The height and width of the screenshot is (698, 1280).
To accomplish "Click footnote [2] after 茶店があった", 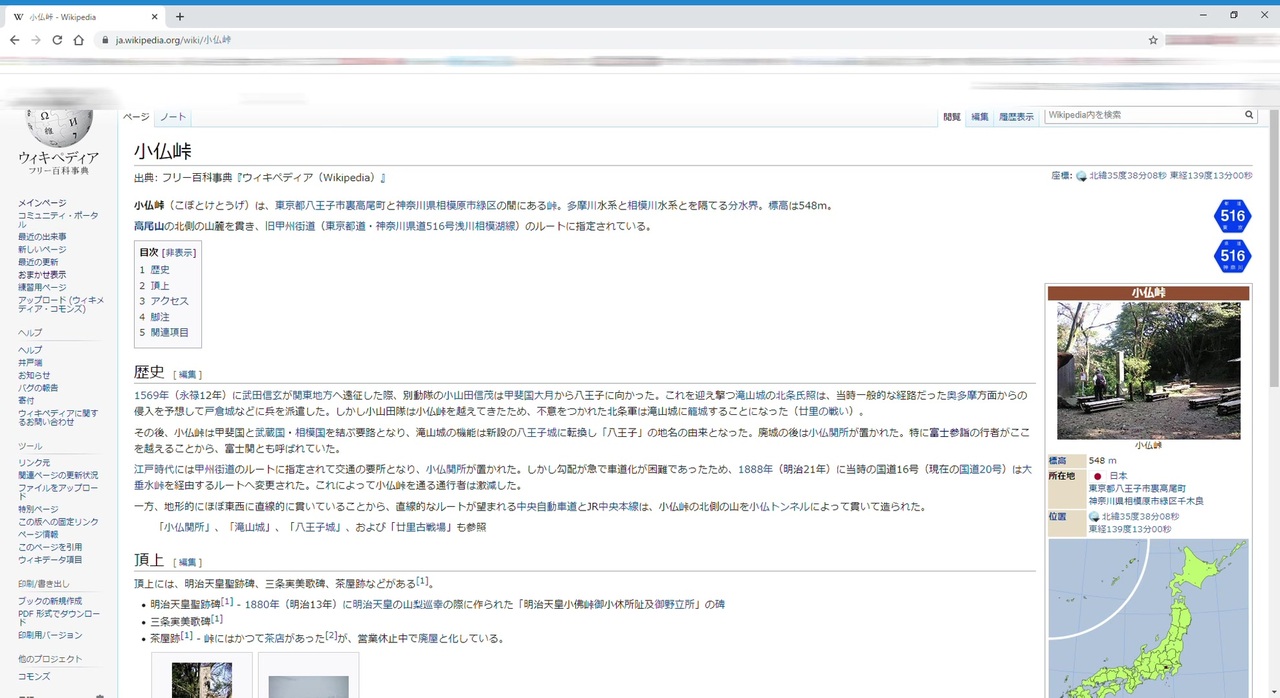I will pos(331,635).
